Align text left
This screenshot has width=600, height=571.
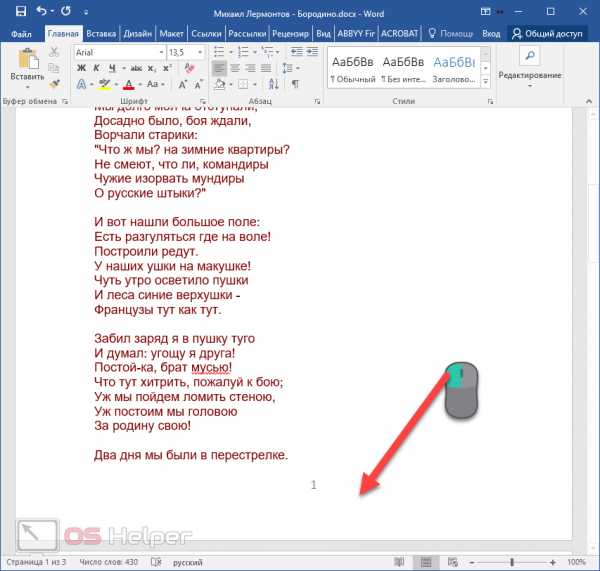pos(219,68)
